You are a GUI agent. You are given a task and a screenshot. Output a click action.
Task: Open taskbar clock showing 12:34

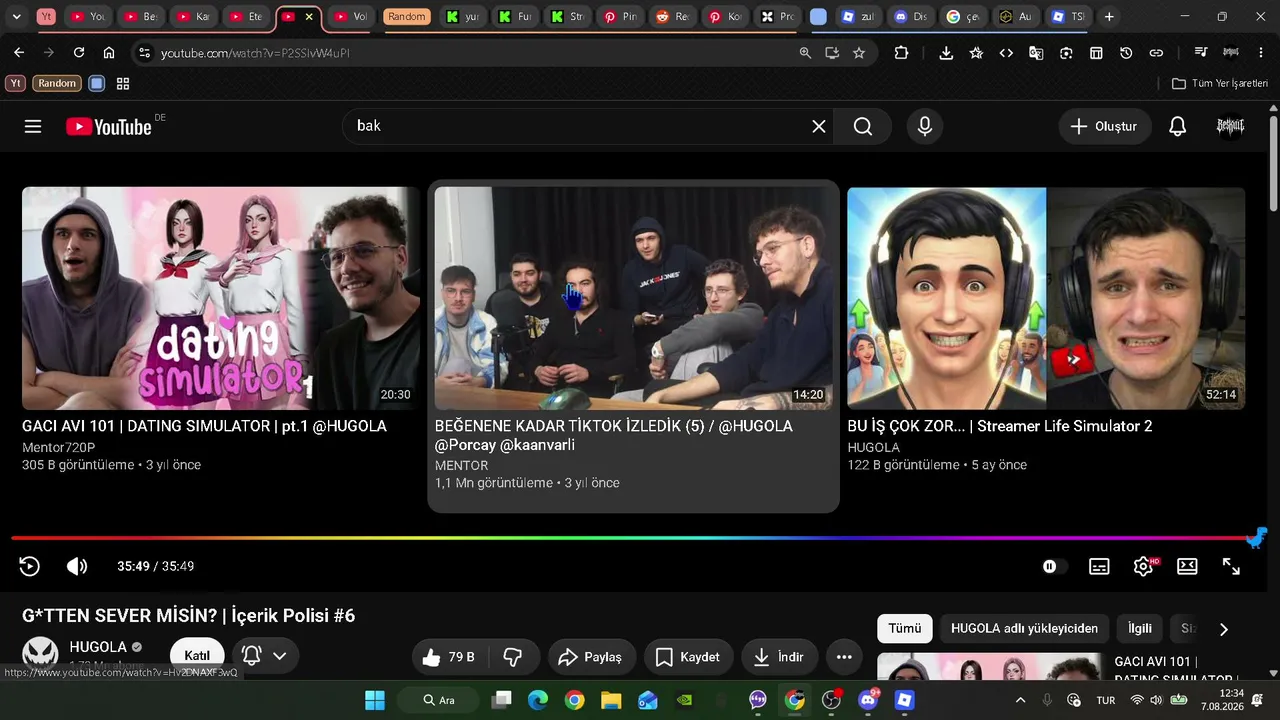click(x=1222, y=700)
